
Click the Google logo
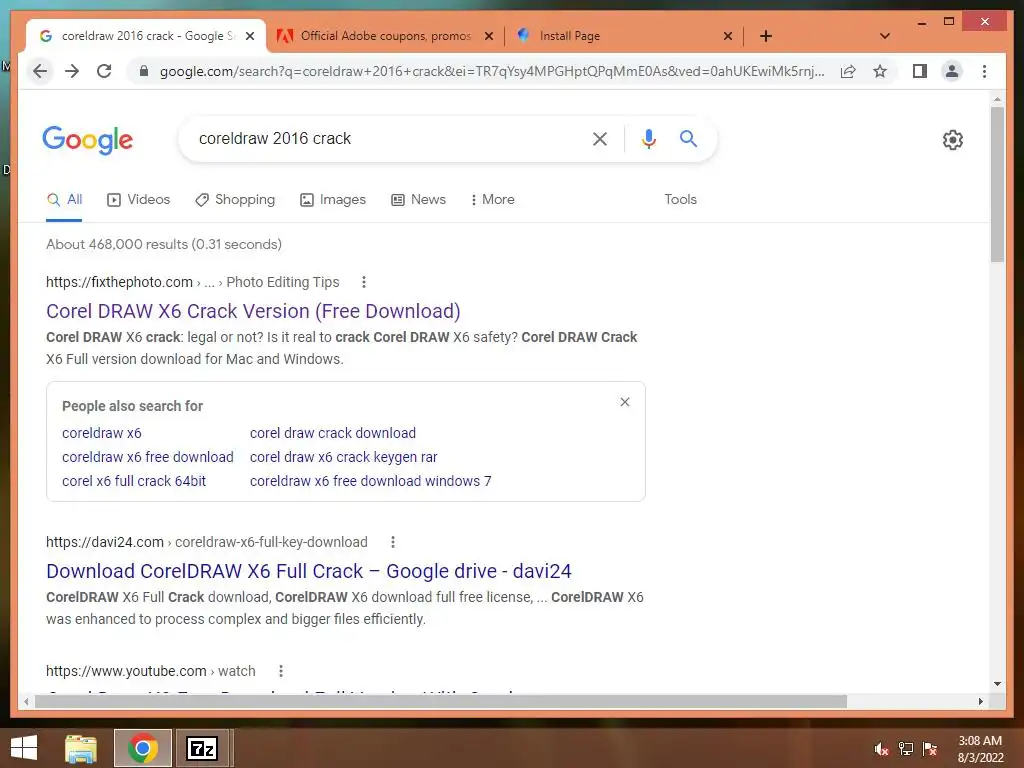tap(88, 140)
